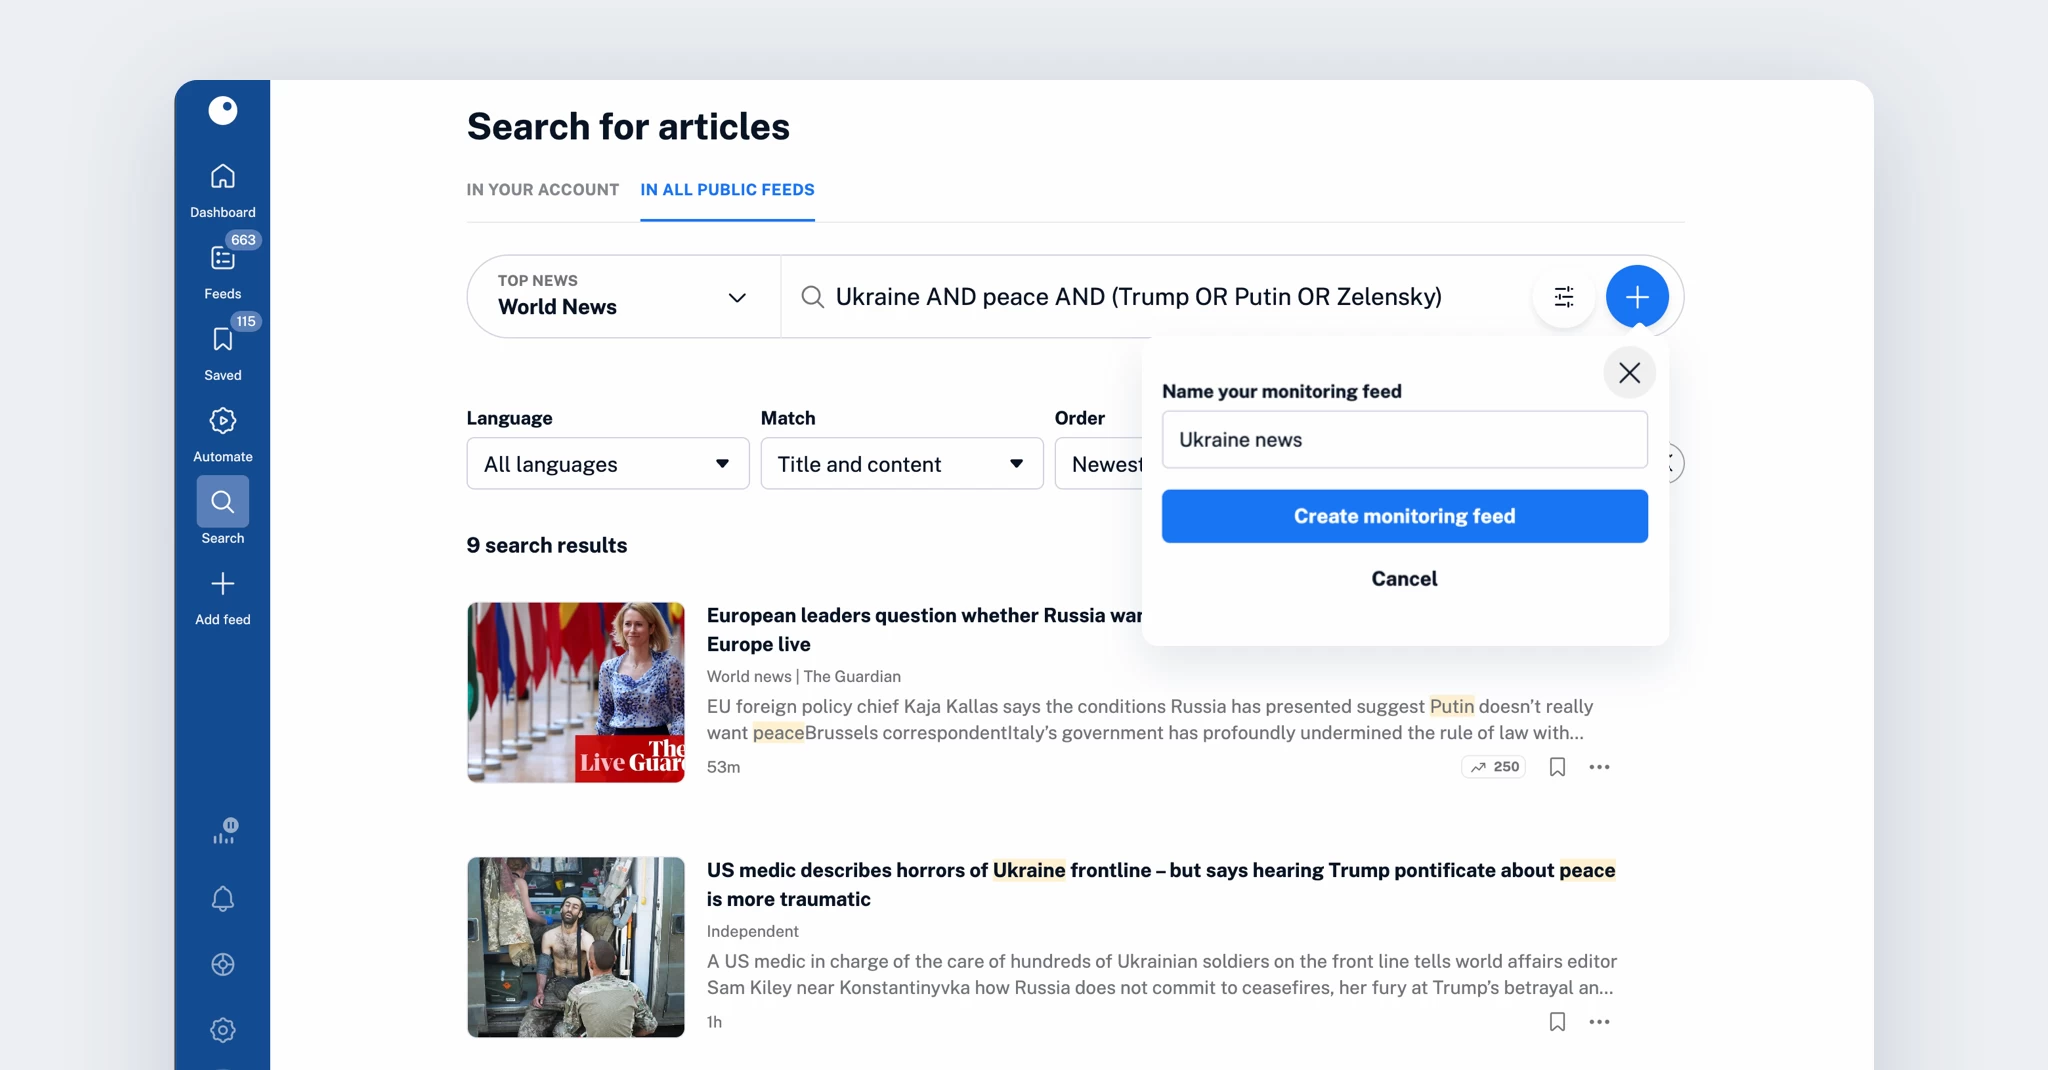Click the 1h timestamp
Screen dimensions: 2048x1070
pyautogui.click(x=715, y=1022)
